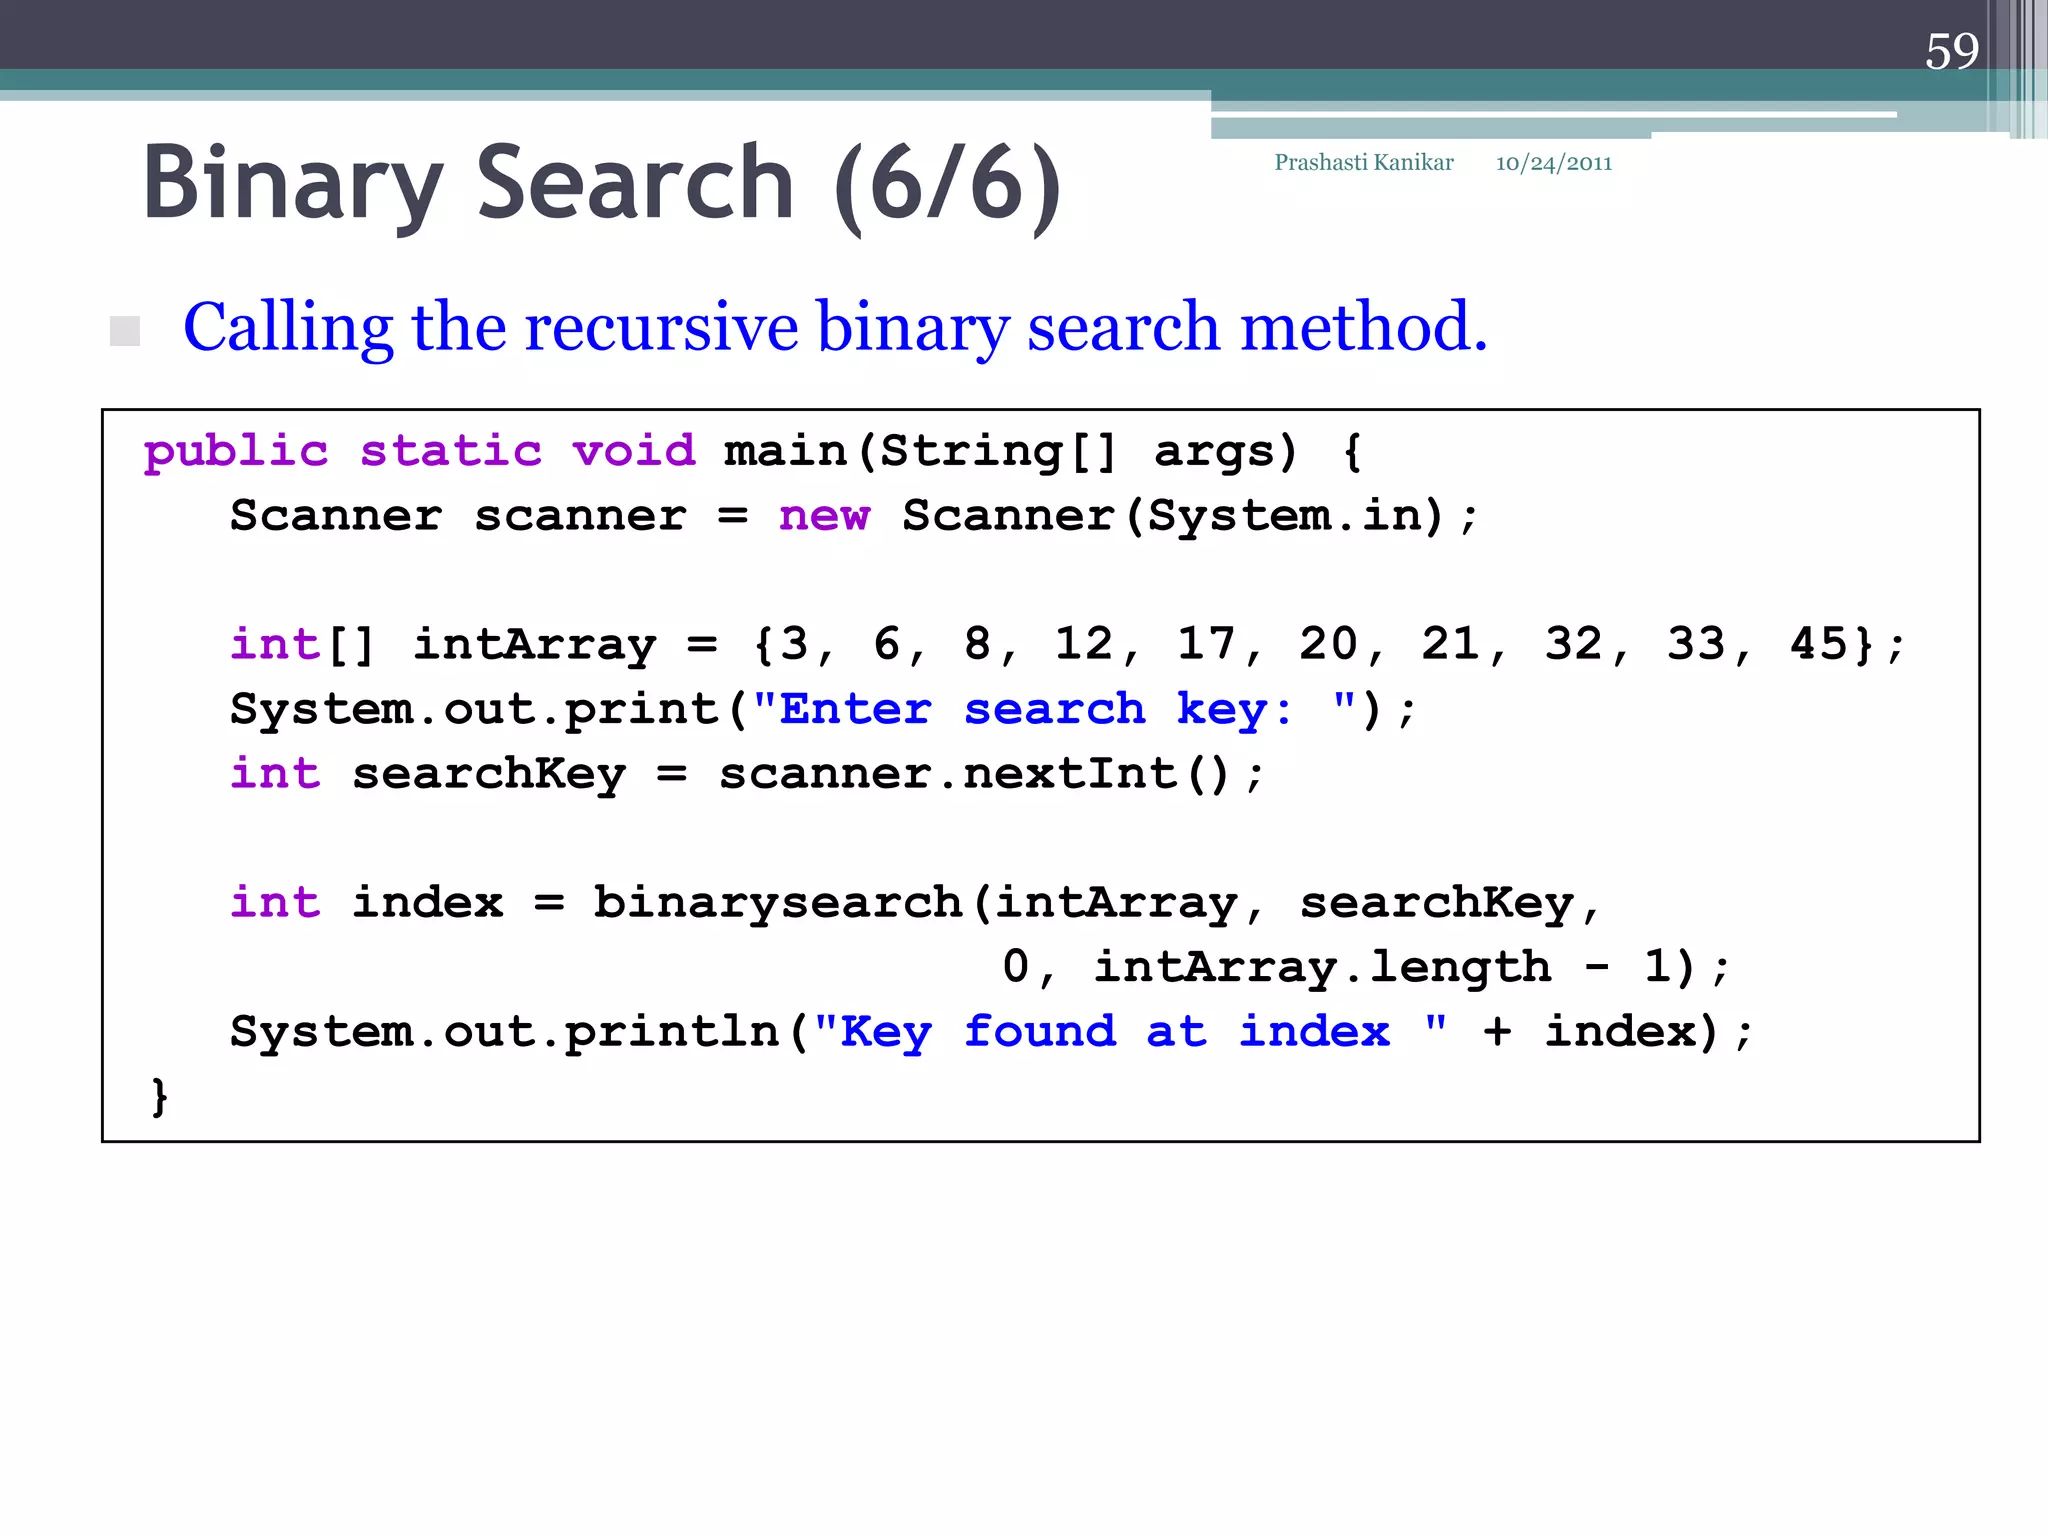Click the bullet text 'Calling the recursive binary search method.'

[835, 328]
